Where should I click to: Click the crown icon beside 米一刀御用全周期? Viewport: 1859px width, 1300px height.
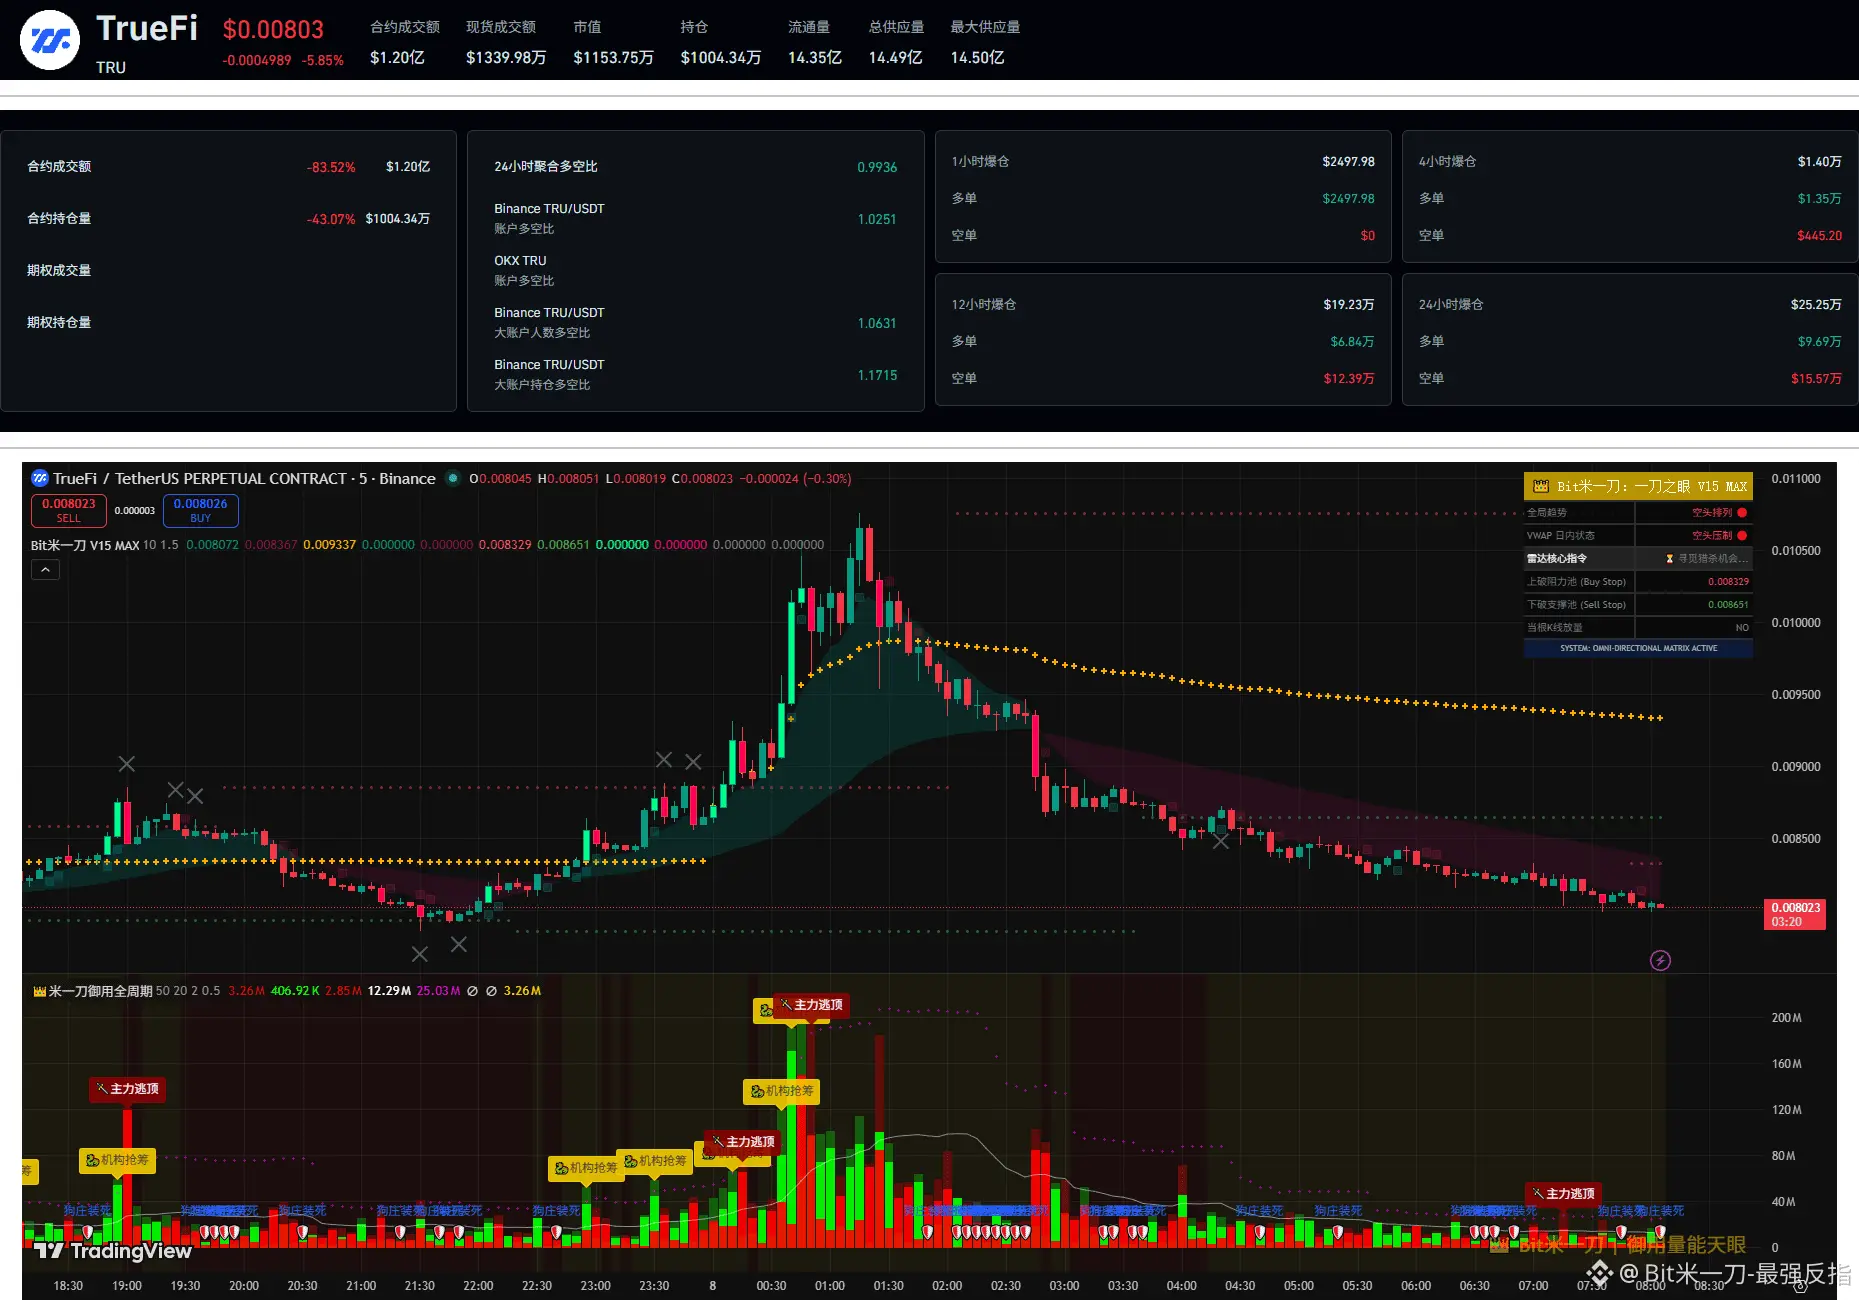[x=40, y=992]
